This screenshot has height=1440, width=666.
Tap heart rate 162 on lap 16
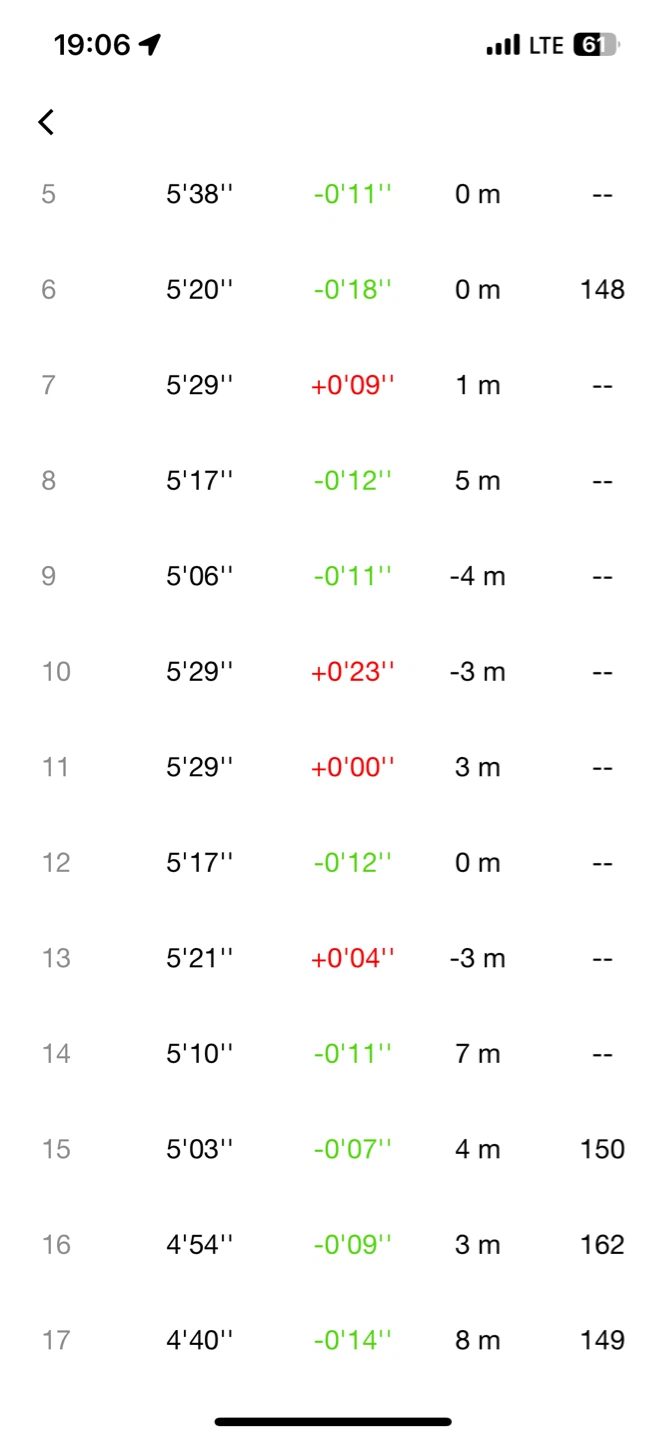coord(602,1245)
